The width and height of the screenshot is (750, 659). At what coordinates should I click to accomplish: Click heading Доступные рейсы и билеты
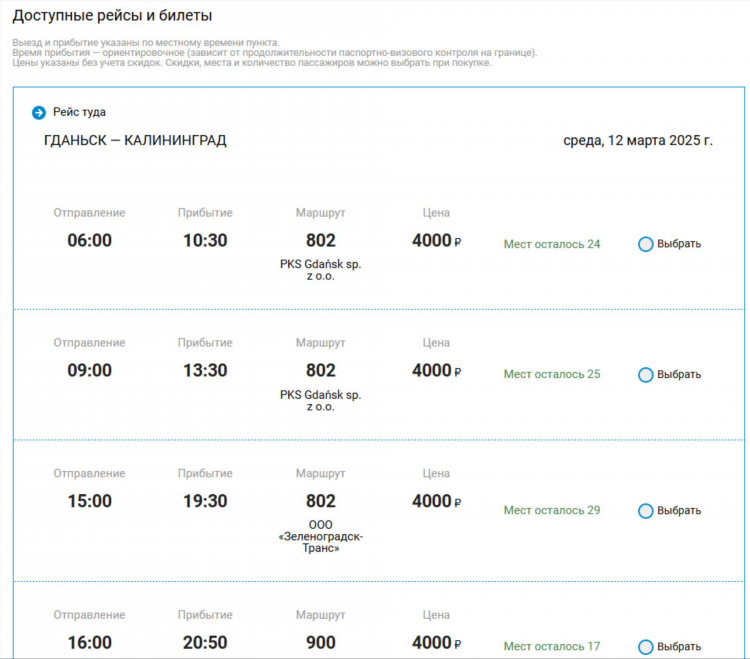(112, 15)
